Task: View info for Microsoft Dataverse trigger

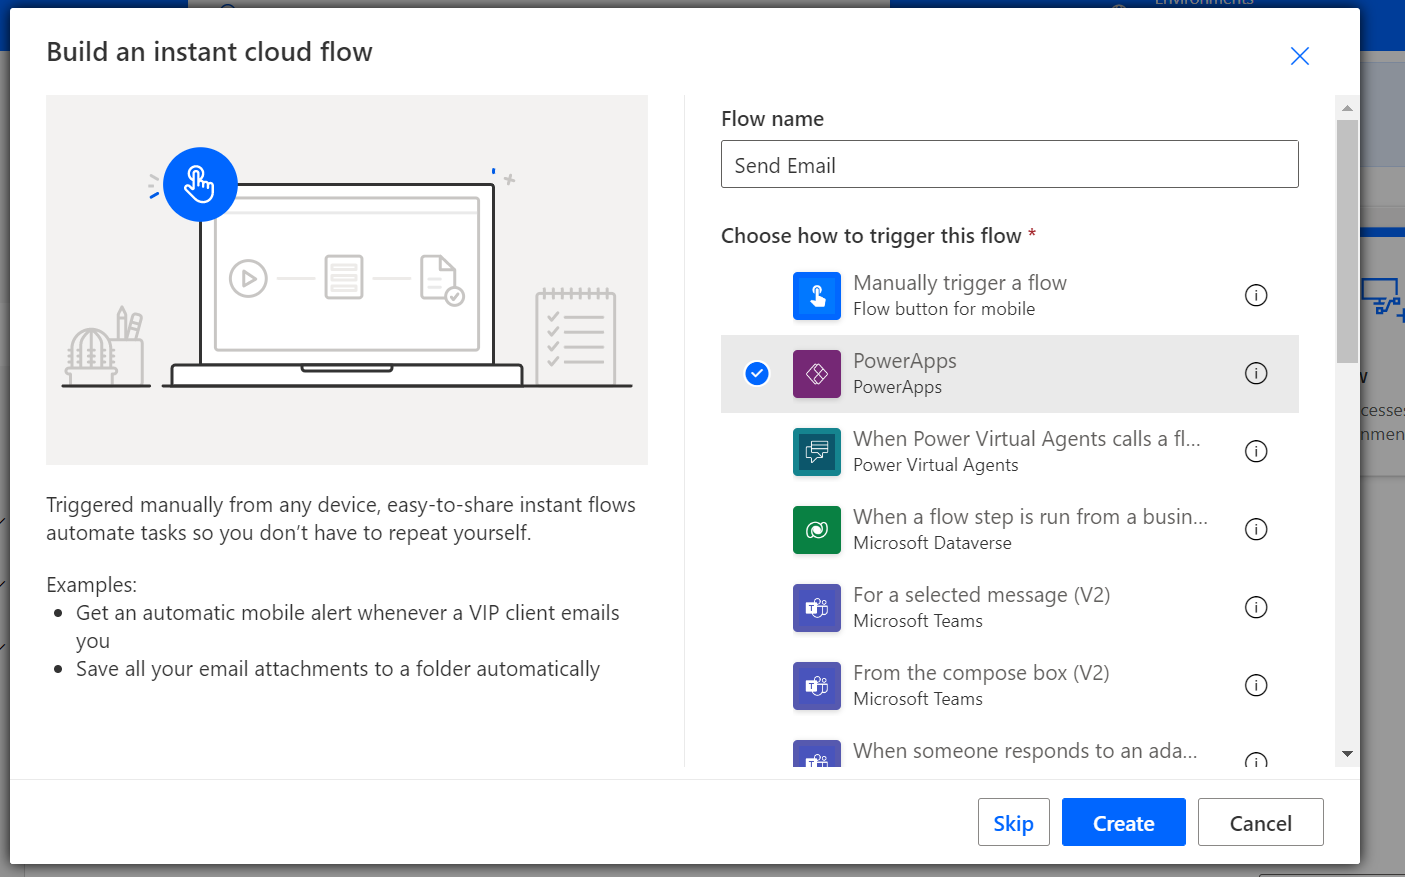Action: tap(1256, 529)
